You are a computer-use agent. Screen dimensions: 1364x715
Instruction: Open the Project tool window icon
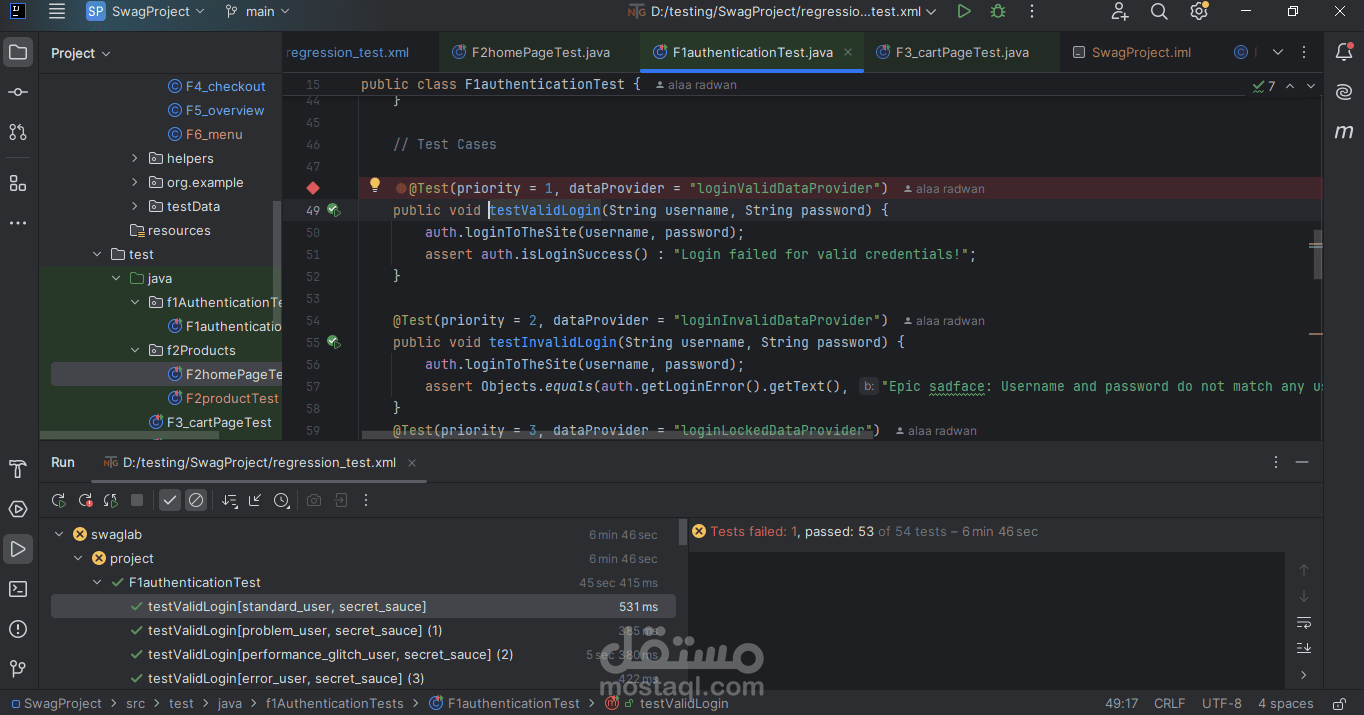tap(18, 53)
